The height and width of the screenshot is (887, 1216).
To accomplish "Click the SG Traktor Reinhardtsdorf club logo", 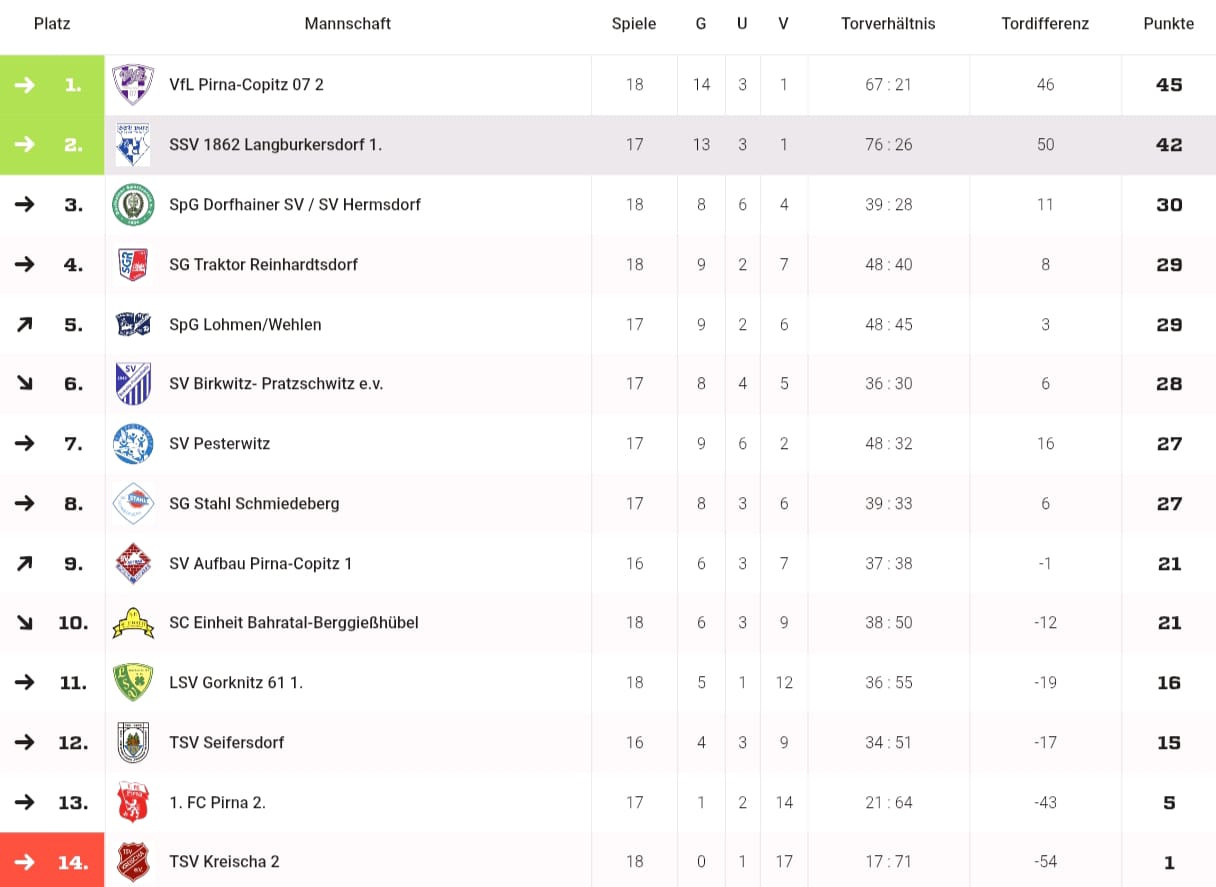I will point(132,265).
